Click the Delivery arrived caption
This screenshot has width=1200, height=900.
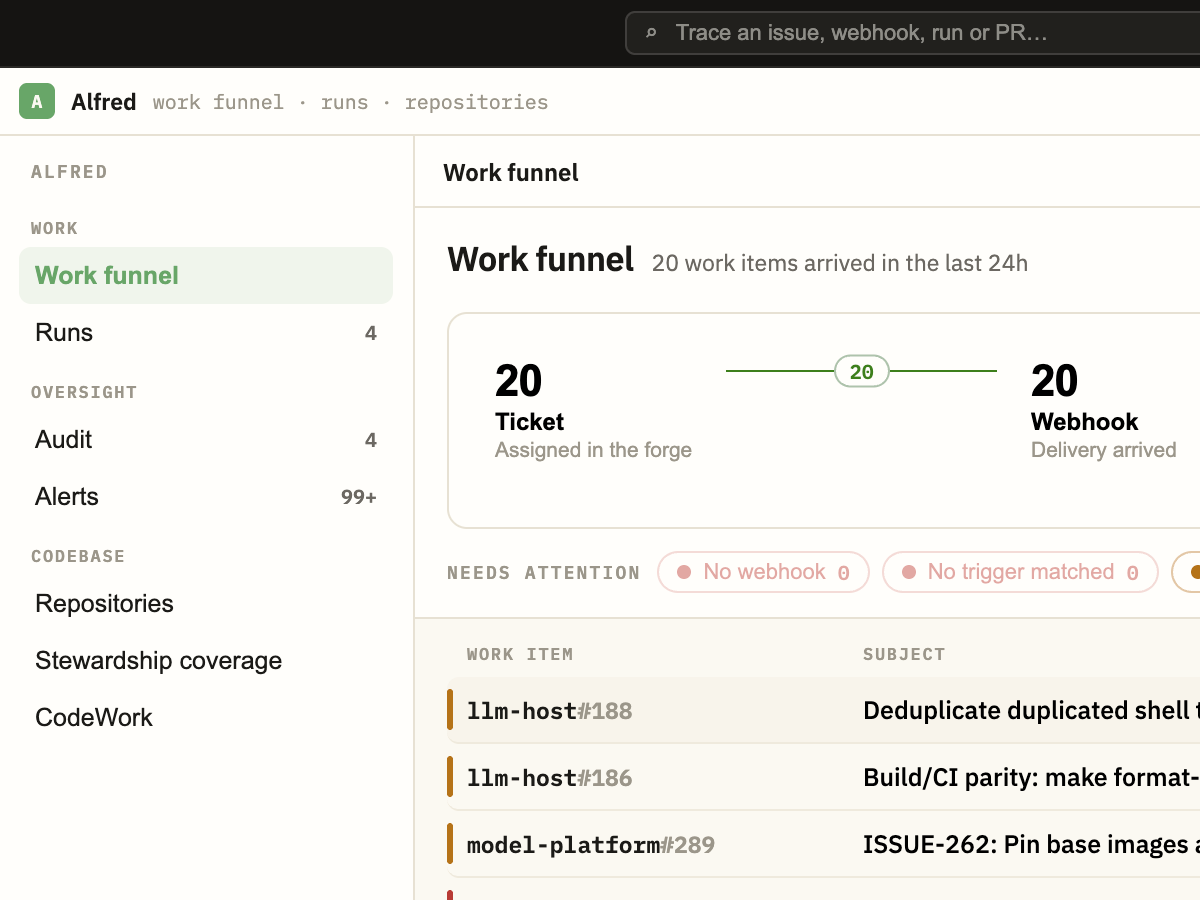(1104, 450)
